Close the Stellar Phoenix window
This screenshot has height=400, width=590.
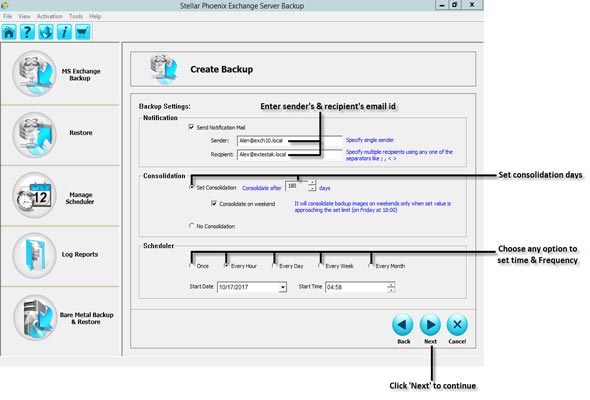[x=472, y=5]
